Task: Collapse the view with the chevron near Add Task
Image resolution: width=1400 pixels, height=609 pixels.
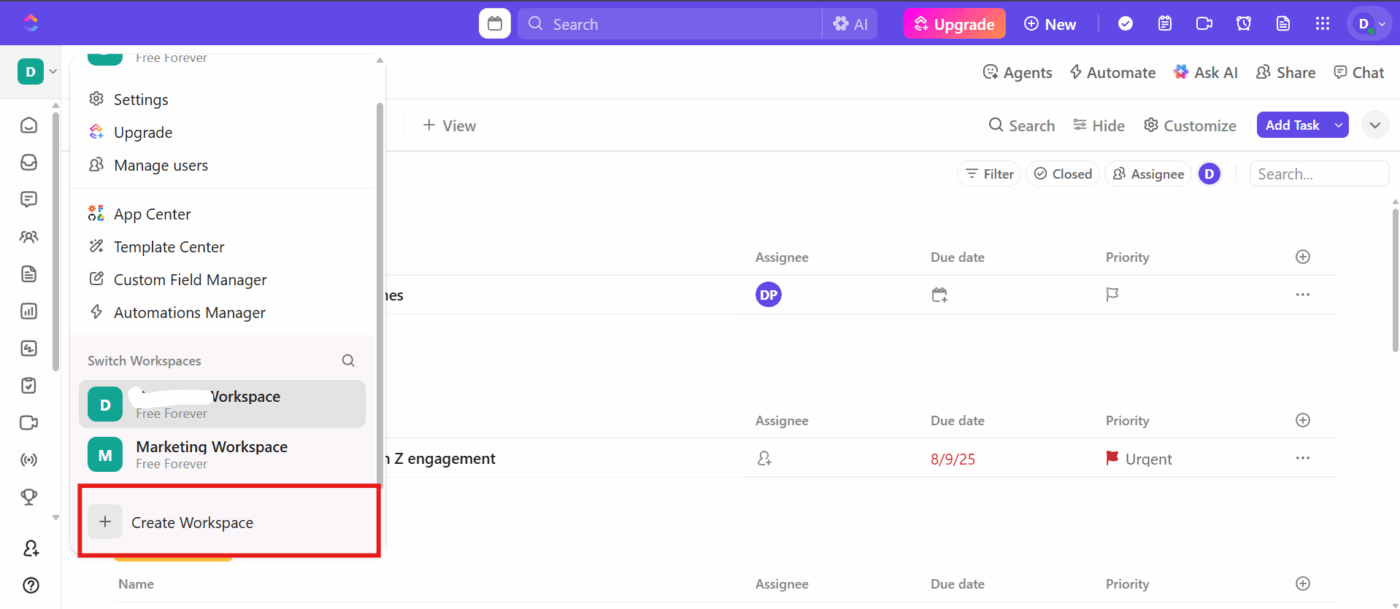Action: point(1375,124)
